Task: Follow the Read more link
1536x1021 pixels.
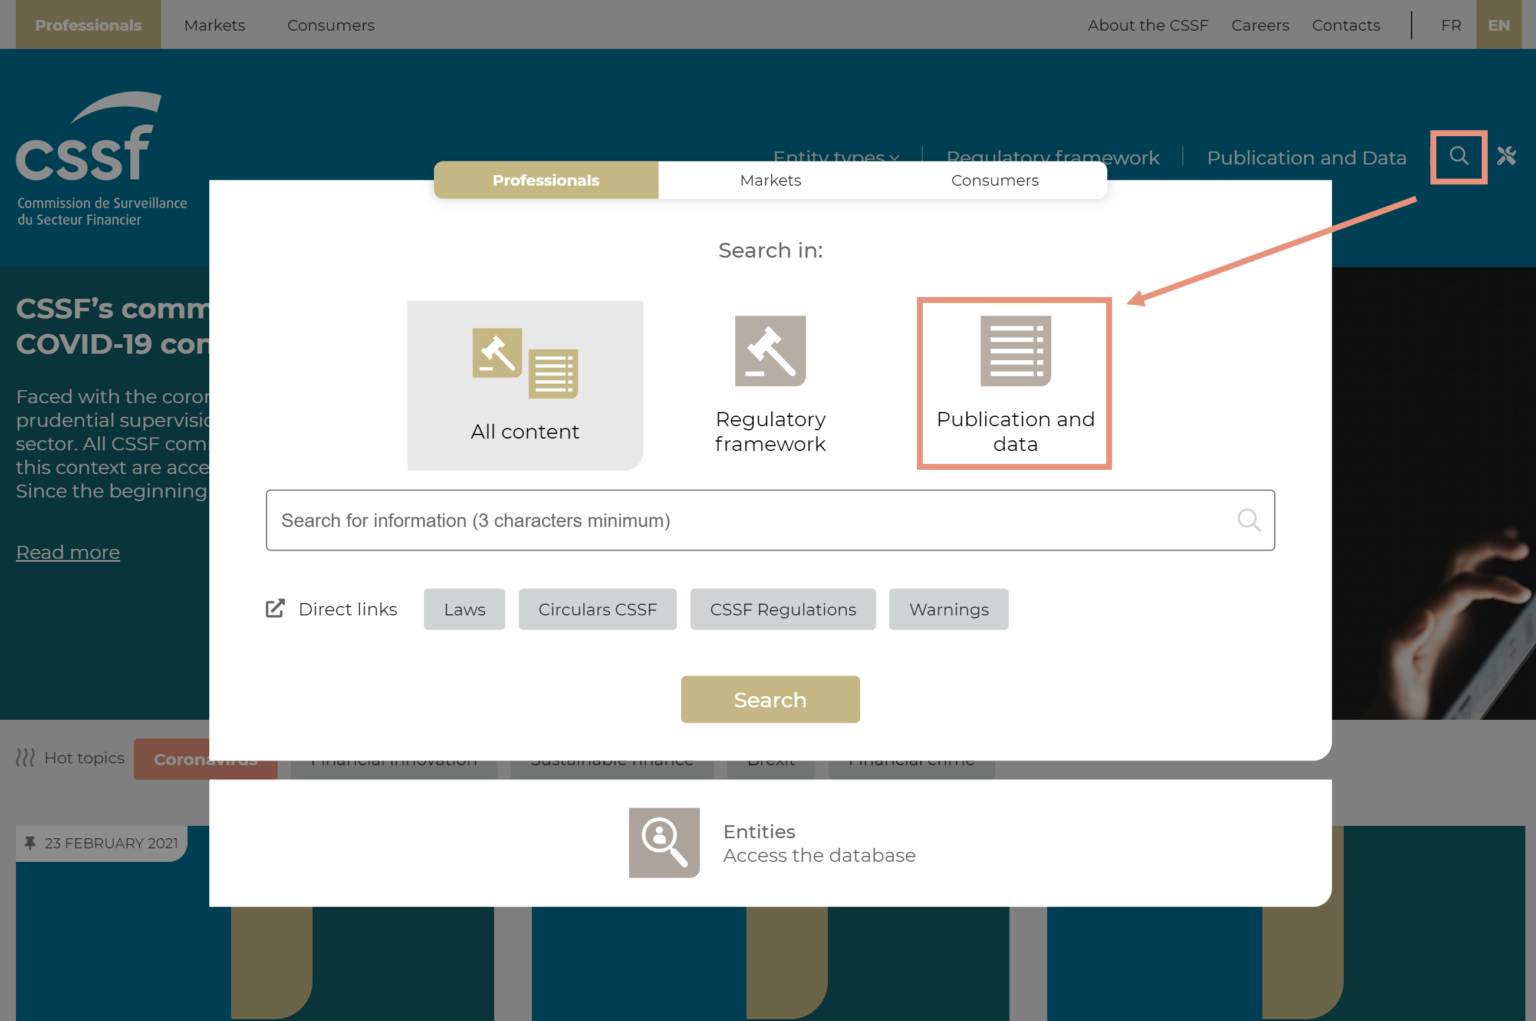Action: (67, 551)
